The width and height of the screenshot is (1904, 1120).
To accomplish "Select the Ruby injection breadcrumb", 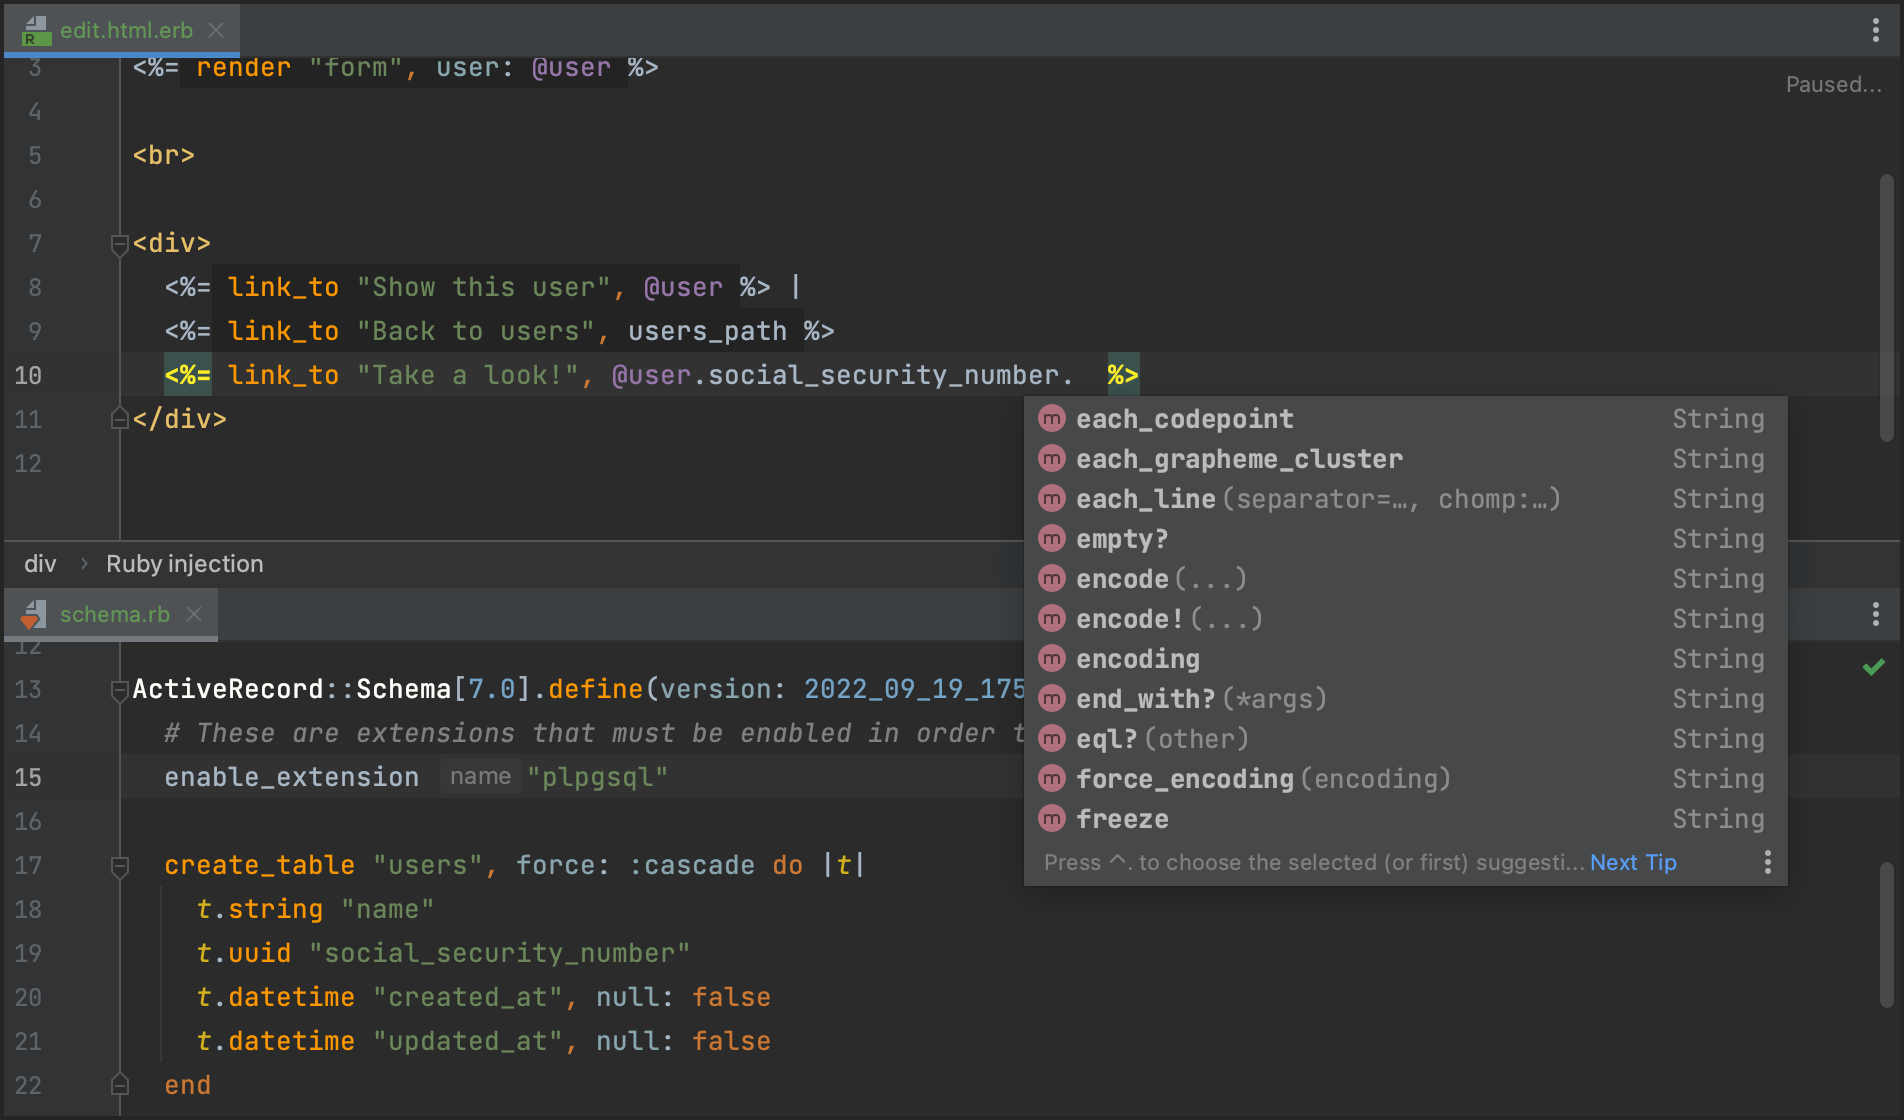I will click(x=185, y=564).
